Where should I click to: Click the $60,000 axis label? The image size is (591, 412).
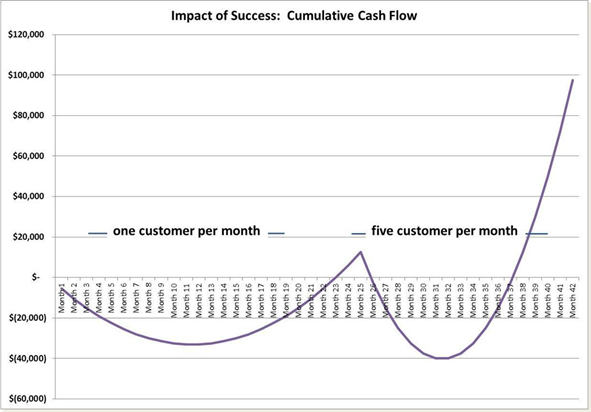28,156
